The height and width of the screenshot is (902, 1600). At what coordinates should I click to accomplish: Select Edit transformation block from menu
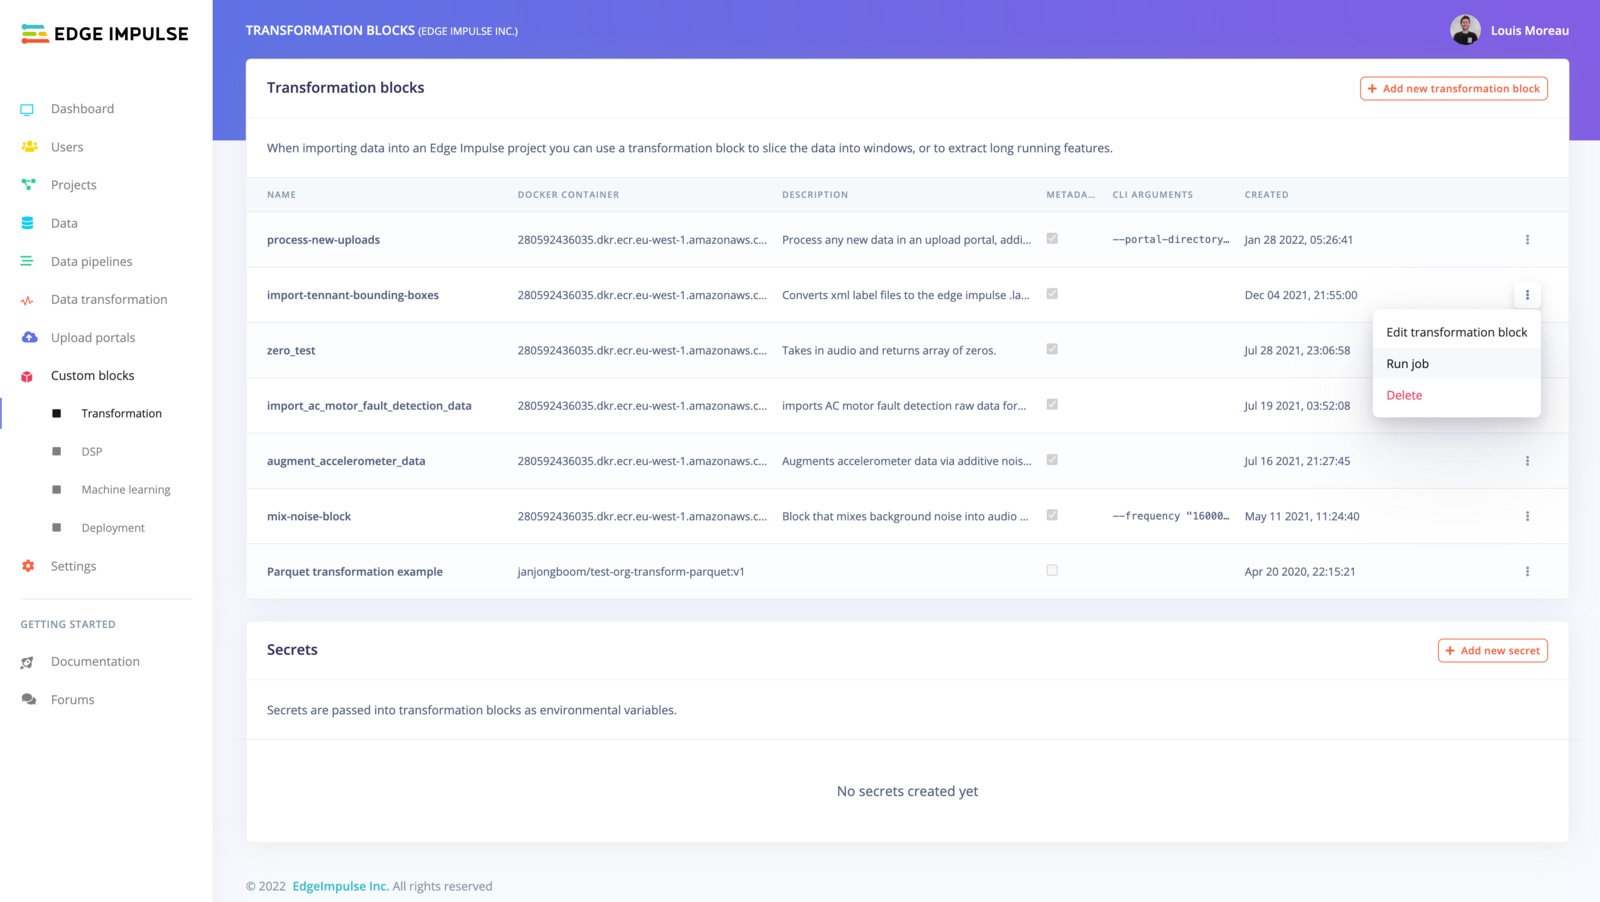coord(1456,332)
